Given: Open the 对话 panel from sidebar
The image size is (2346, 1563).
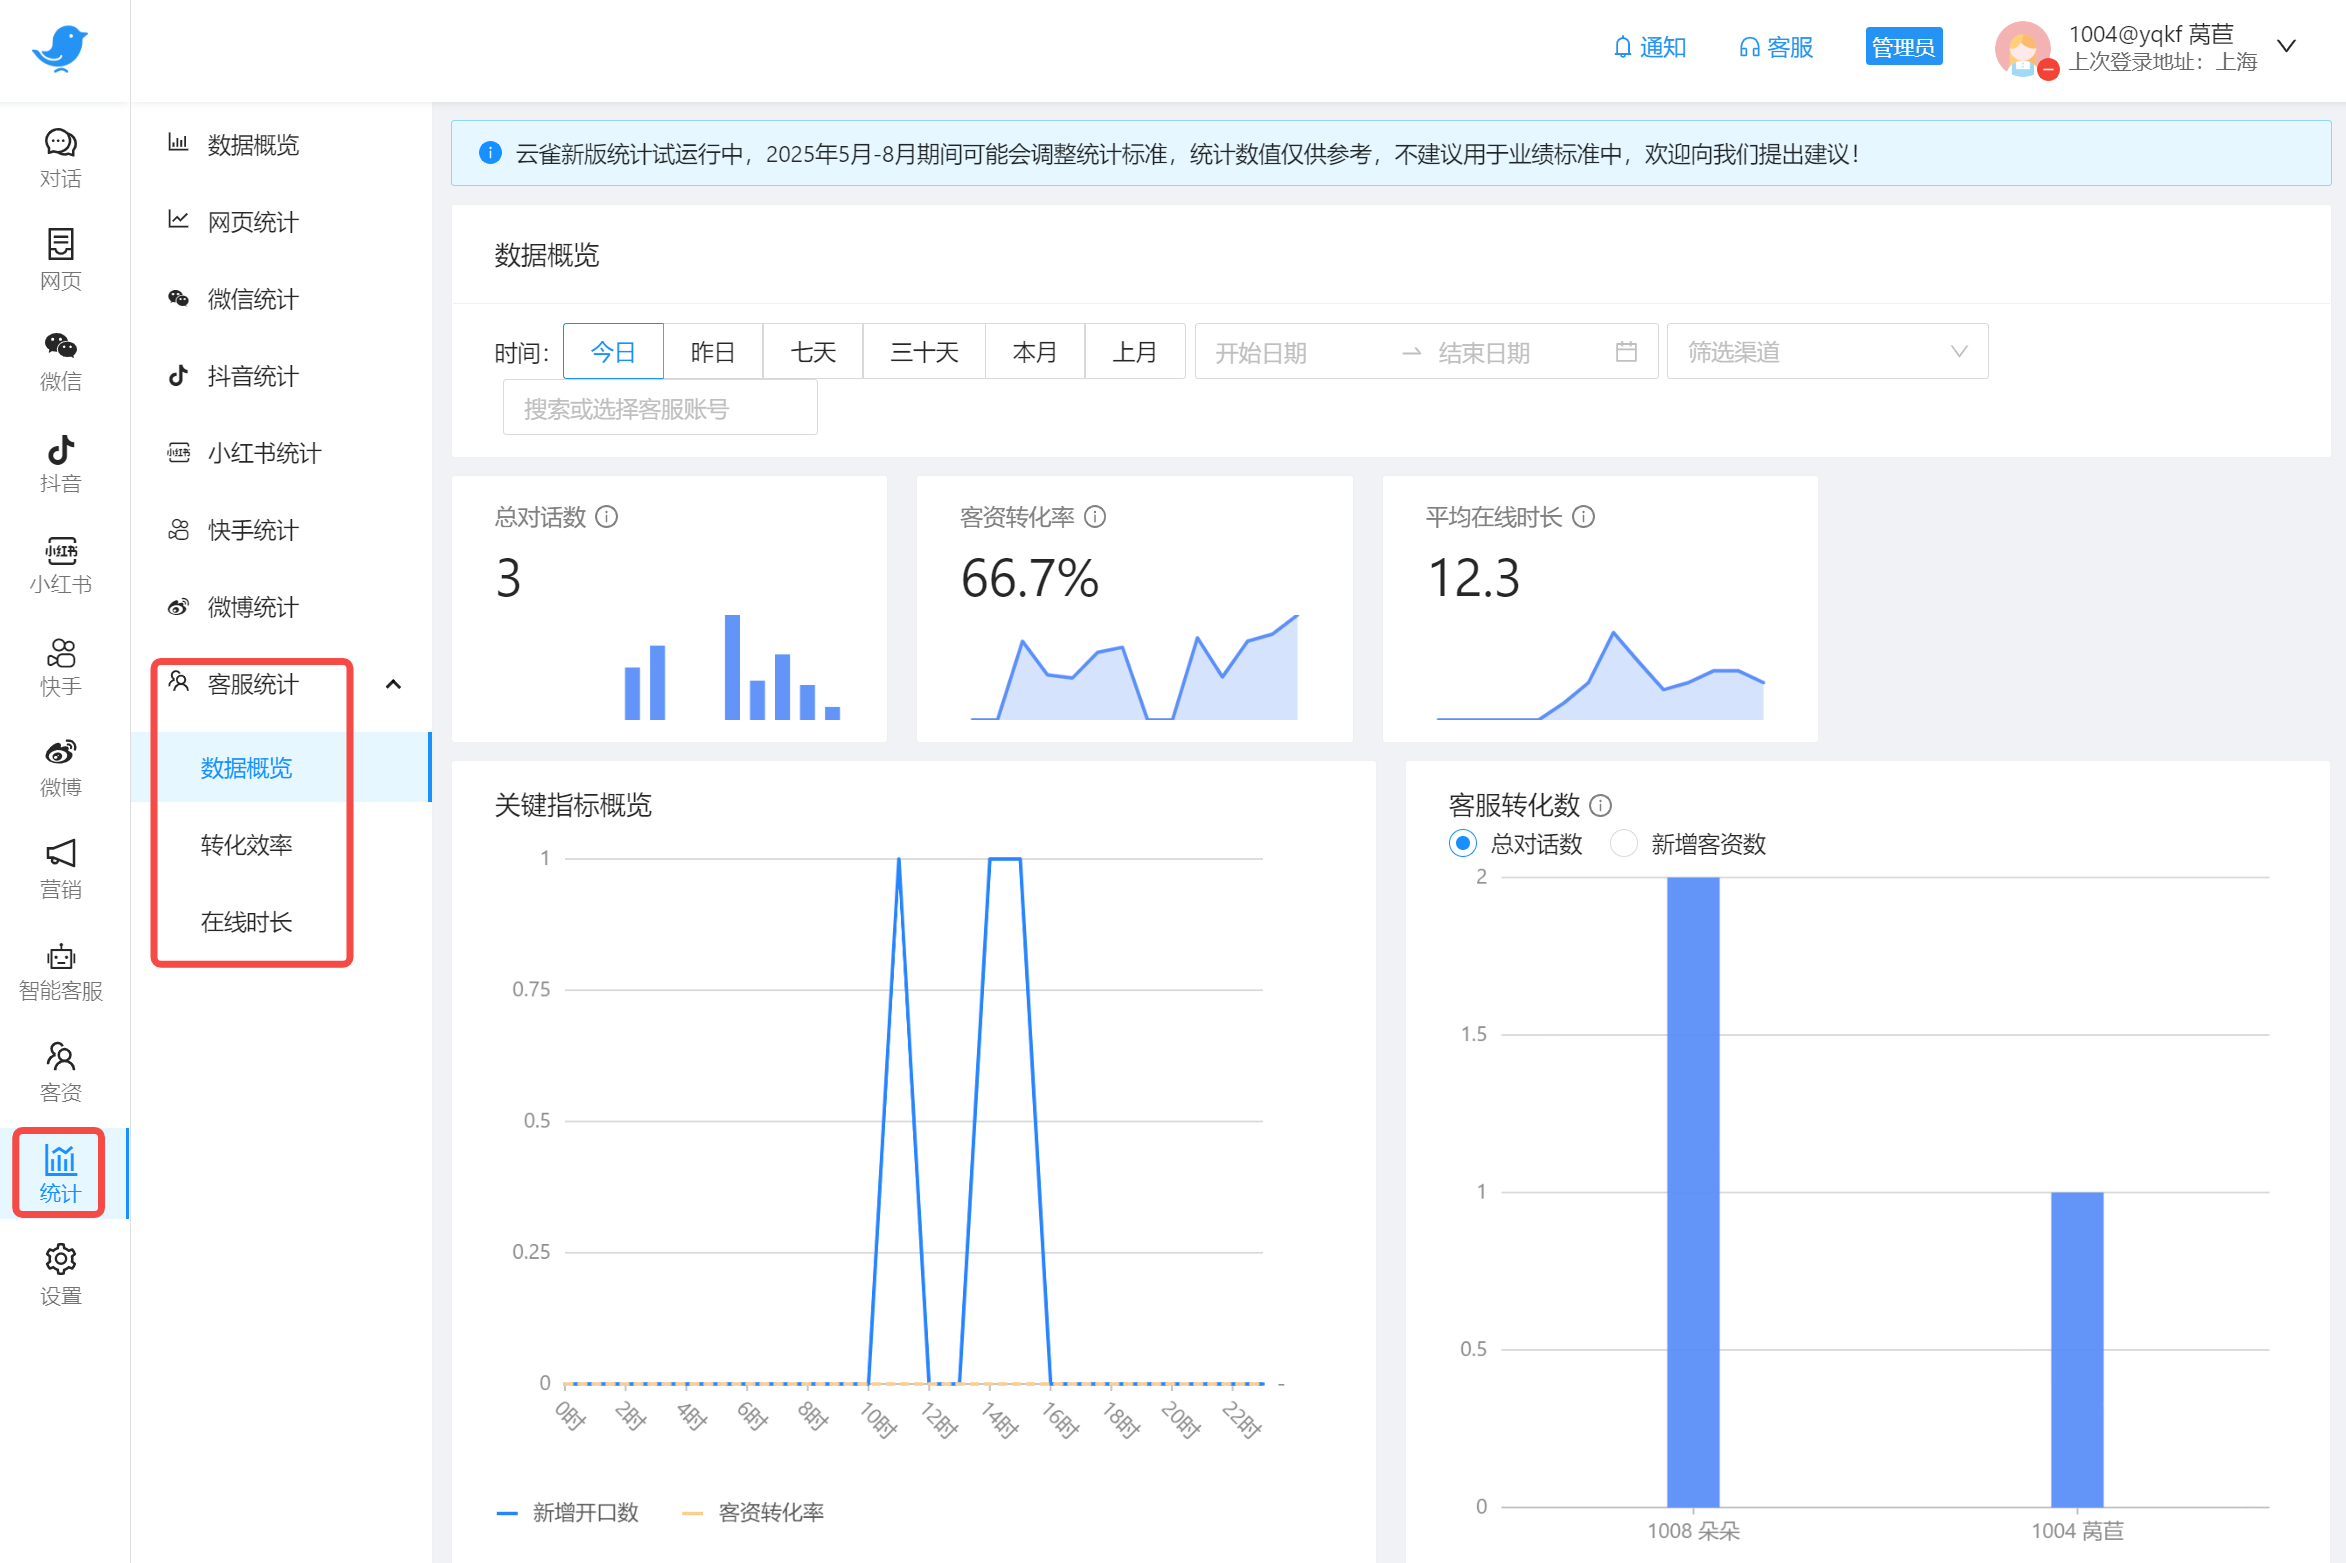Looking at the screenshot, I should (x=60, y=157).
